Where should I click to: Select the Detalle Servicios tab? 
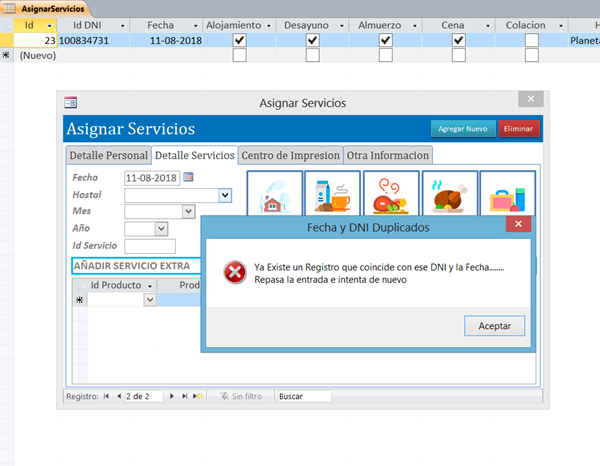click(194, 155)
